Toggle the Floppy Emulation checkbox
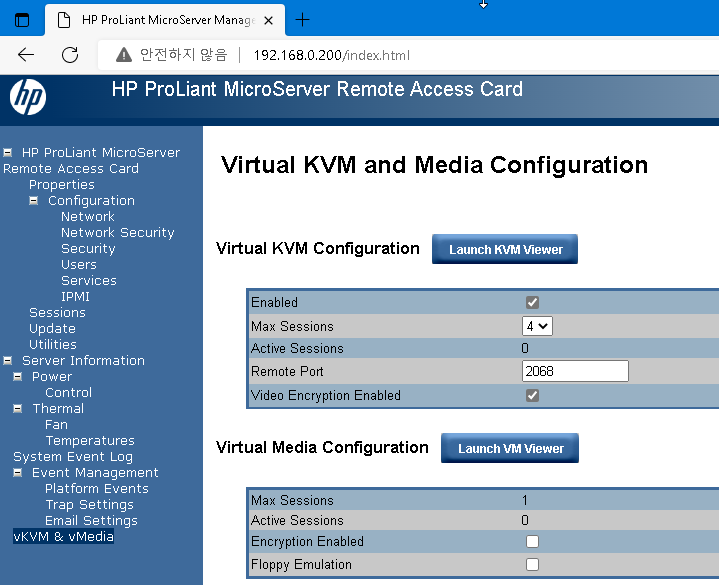Screen dimensions: 719x585 pyautogui.click(x=532, y=564)
